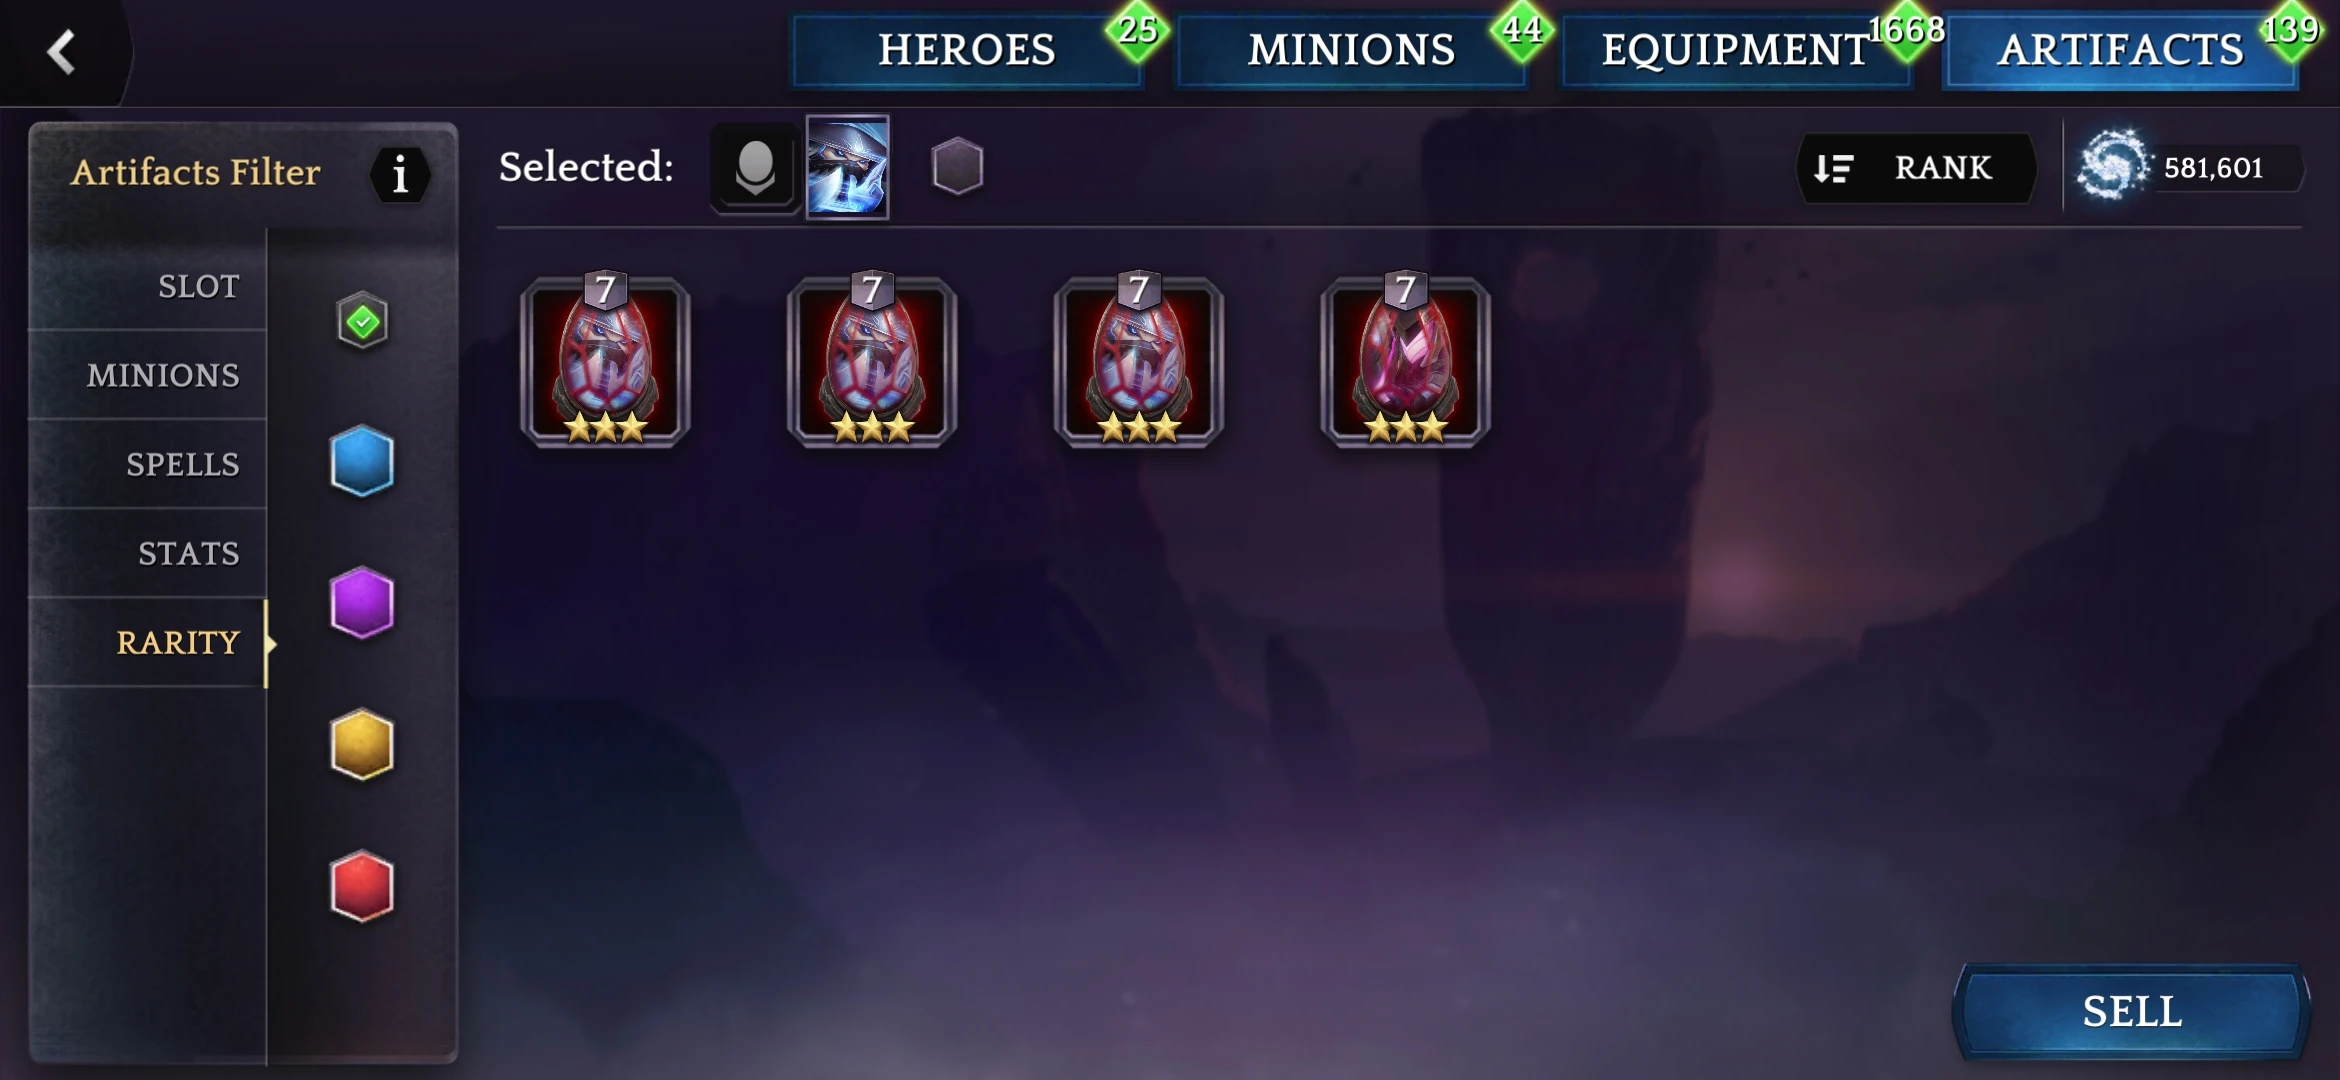Open the SPELLS filter category
This screenshot has height=1080, width=2340.
pos(148,464)
